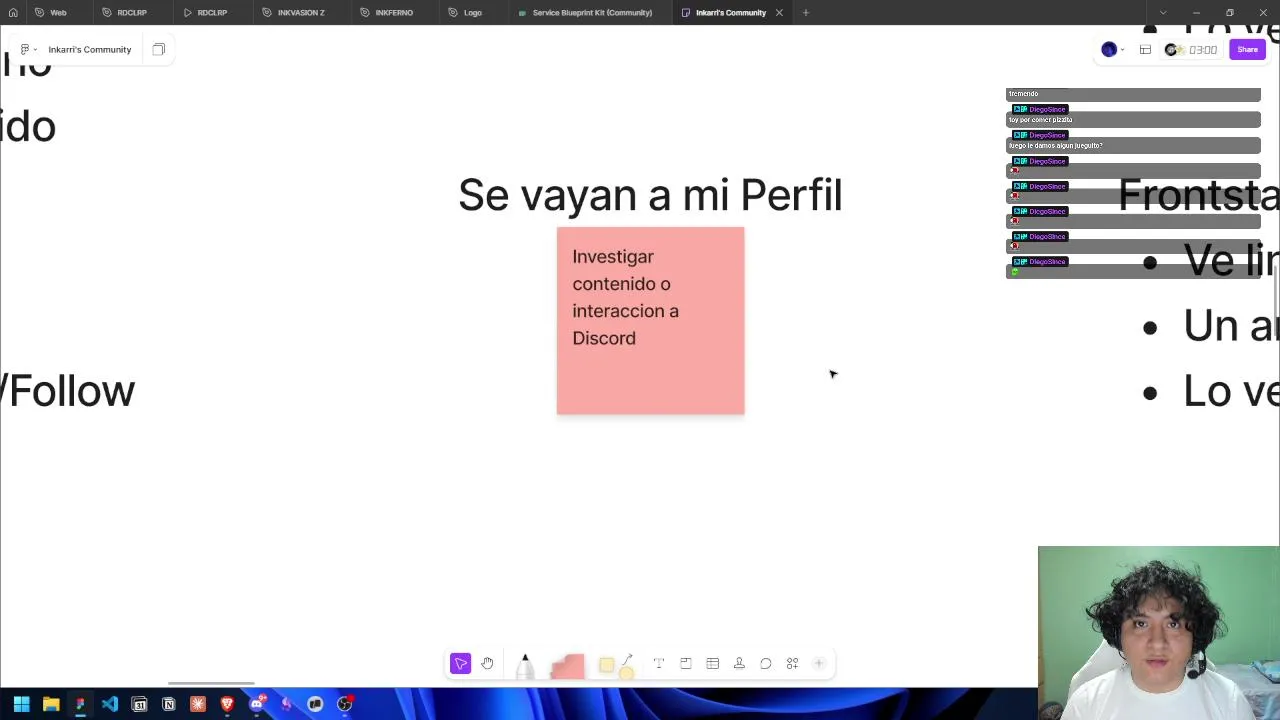Open user avatar dropdown
The width and height of the screenshot is (1280, 720).
tap(1112, 49)
